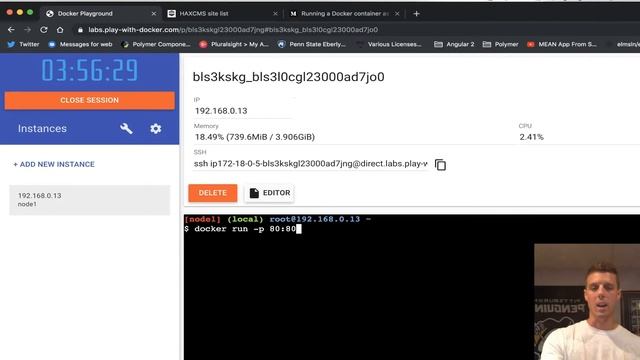Focus the terminal at docker run command

[245, 229]
